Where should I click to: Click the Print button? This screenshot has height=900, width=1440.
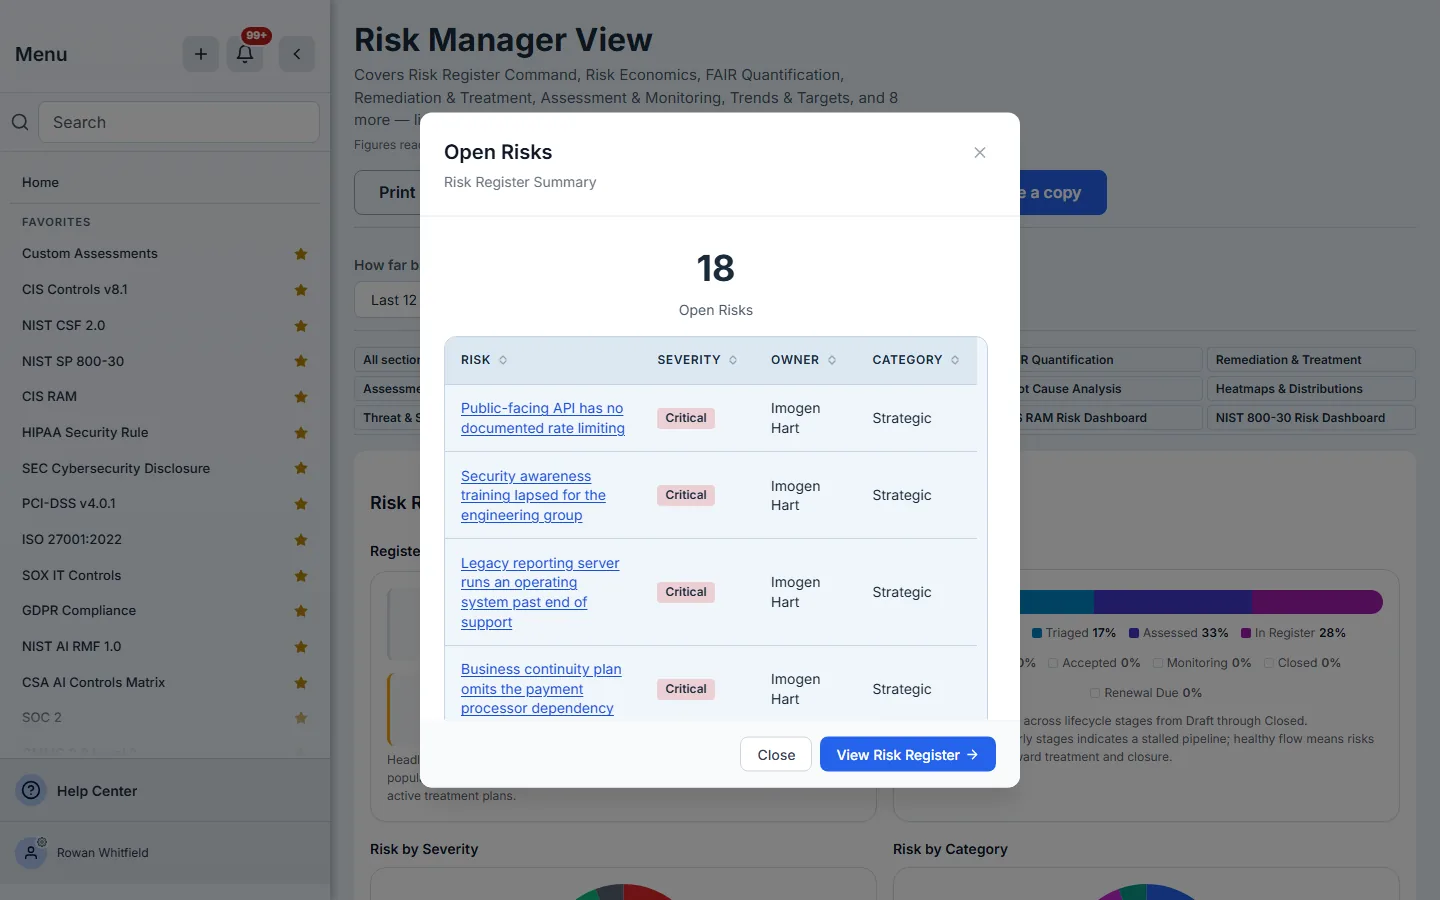(388, 193)
